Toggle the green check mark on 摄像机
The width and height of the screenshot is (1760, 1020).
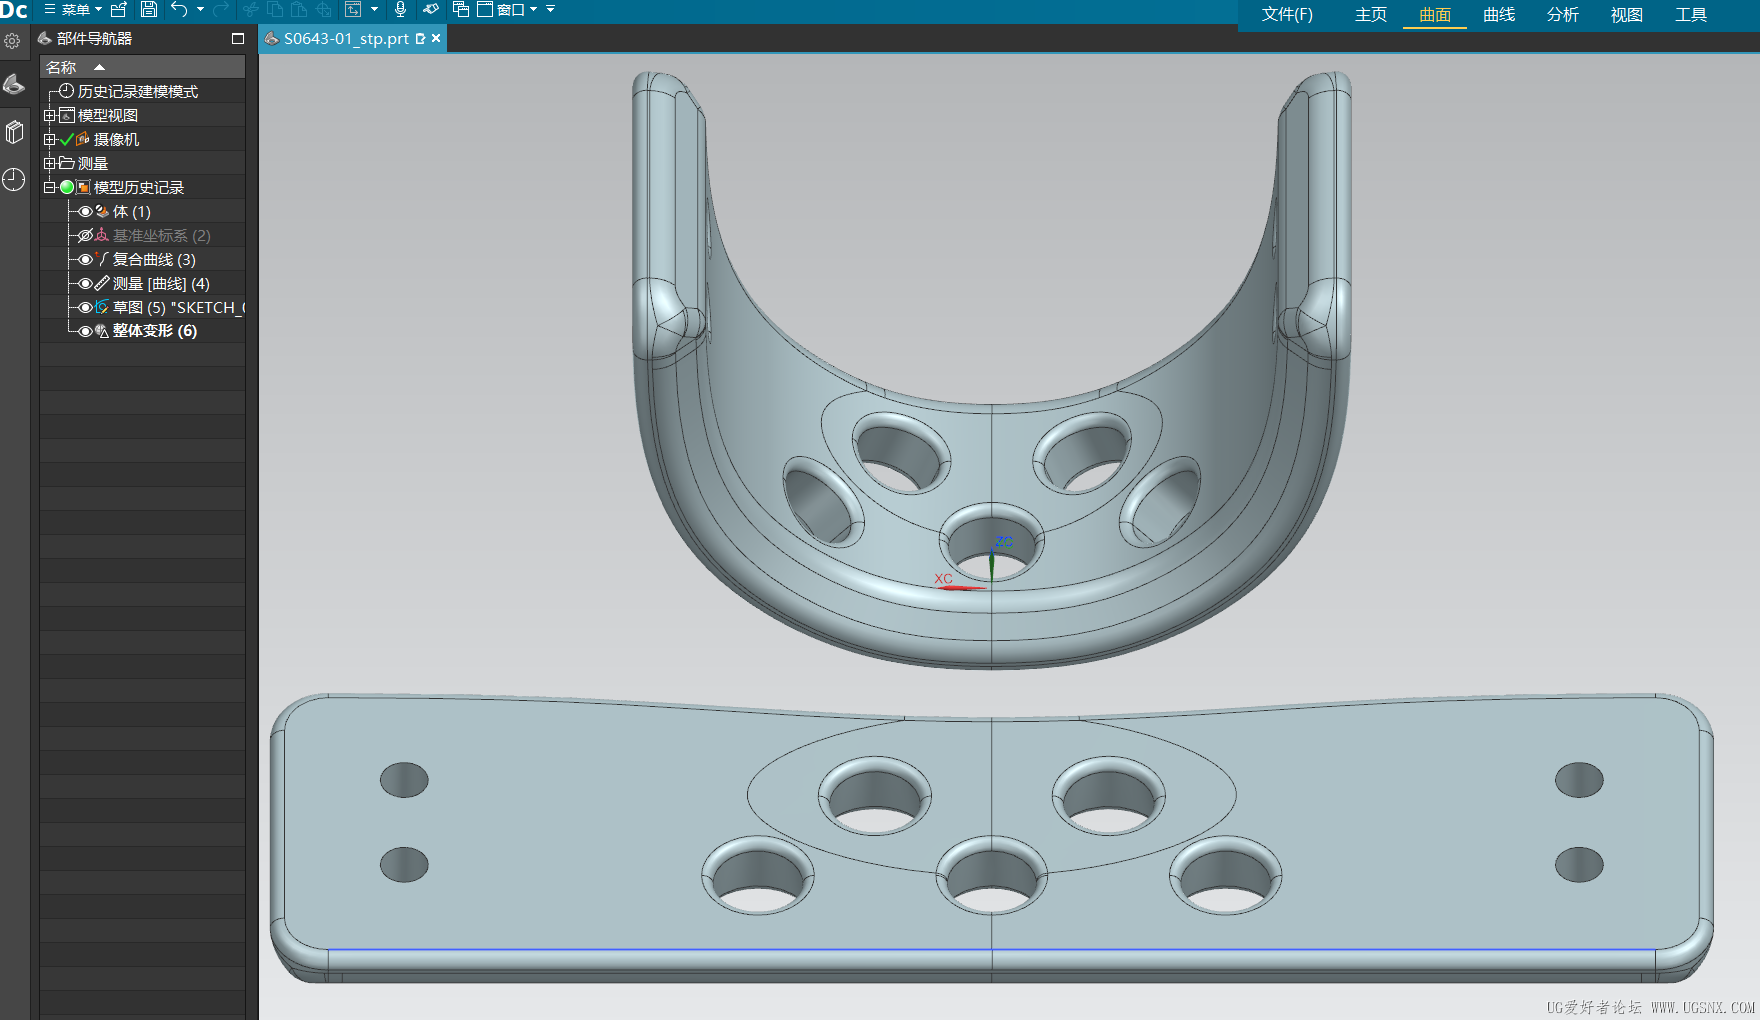click(x=67, y=139)
